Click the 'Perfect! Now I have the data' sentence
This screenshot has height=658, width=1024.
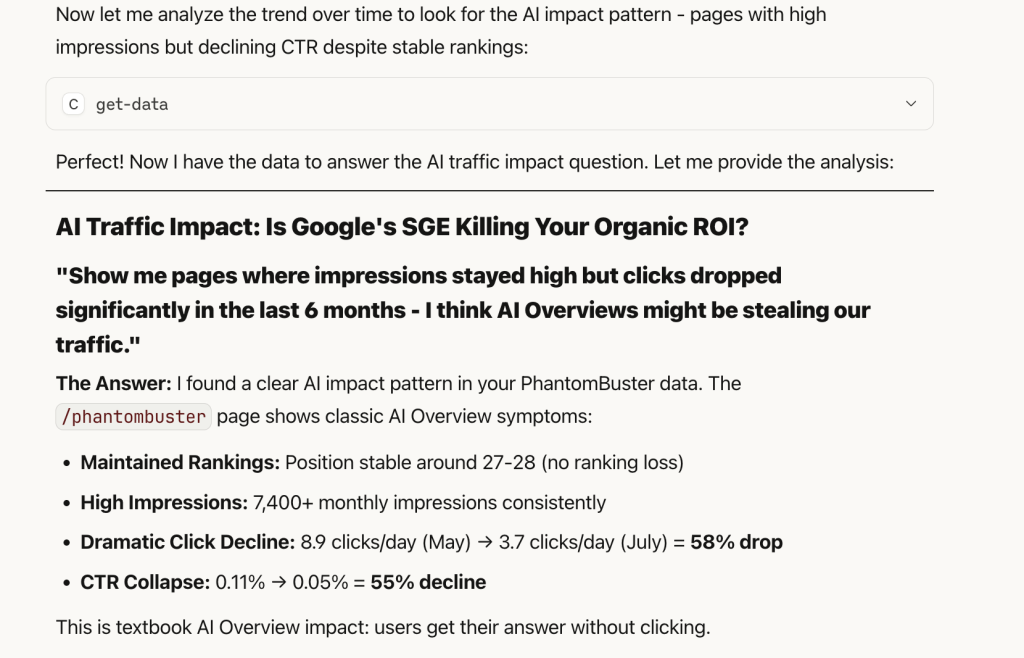[x=474, y=162]
